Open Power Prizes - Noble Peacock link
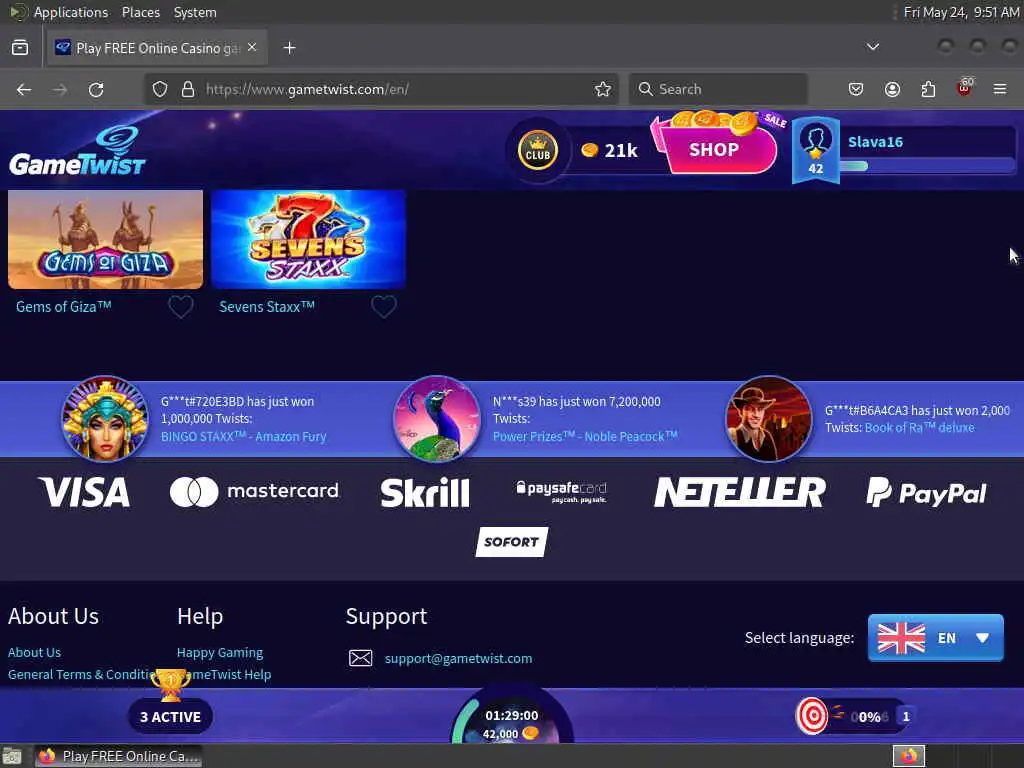This screenshot has height=768, width=1024. [x=585, y=436]
